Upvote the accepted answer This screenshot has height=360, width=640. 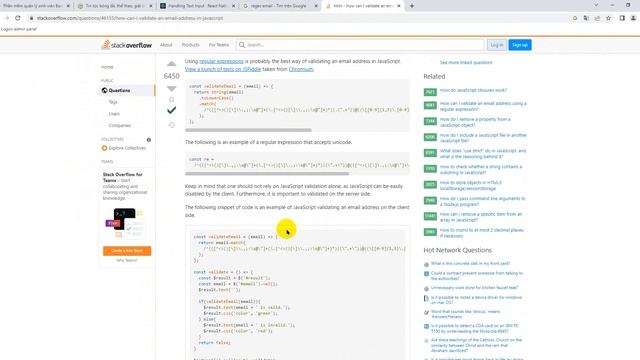(x=171, y=64)
